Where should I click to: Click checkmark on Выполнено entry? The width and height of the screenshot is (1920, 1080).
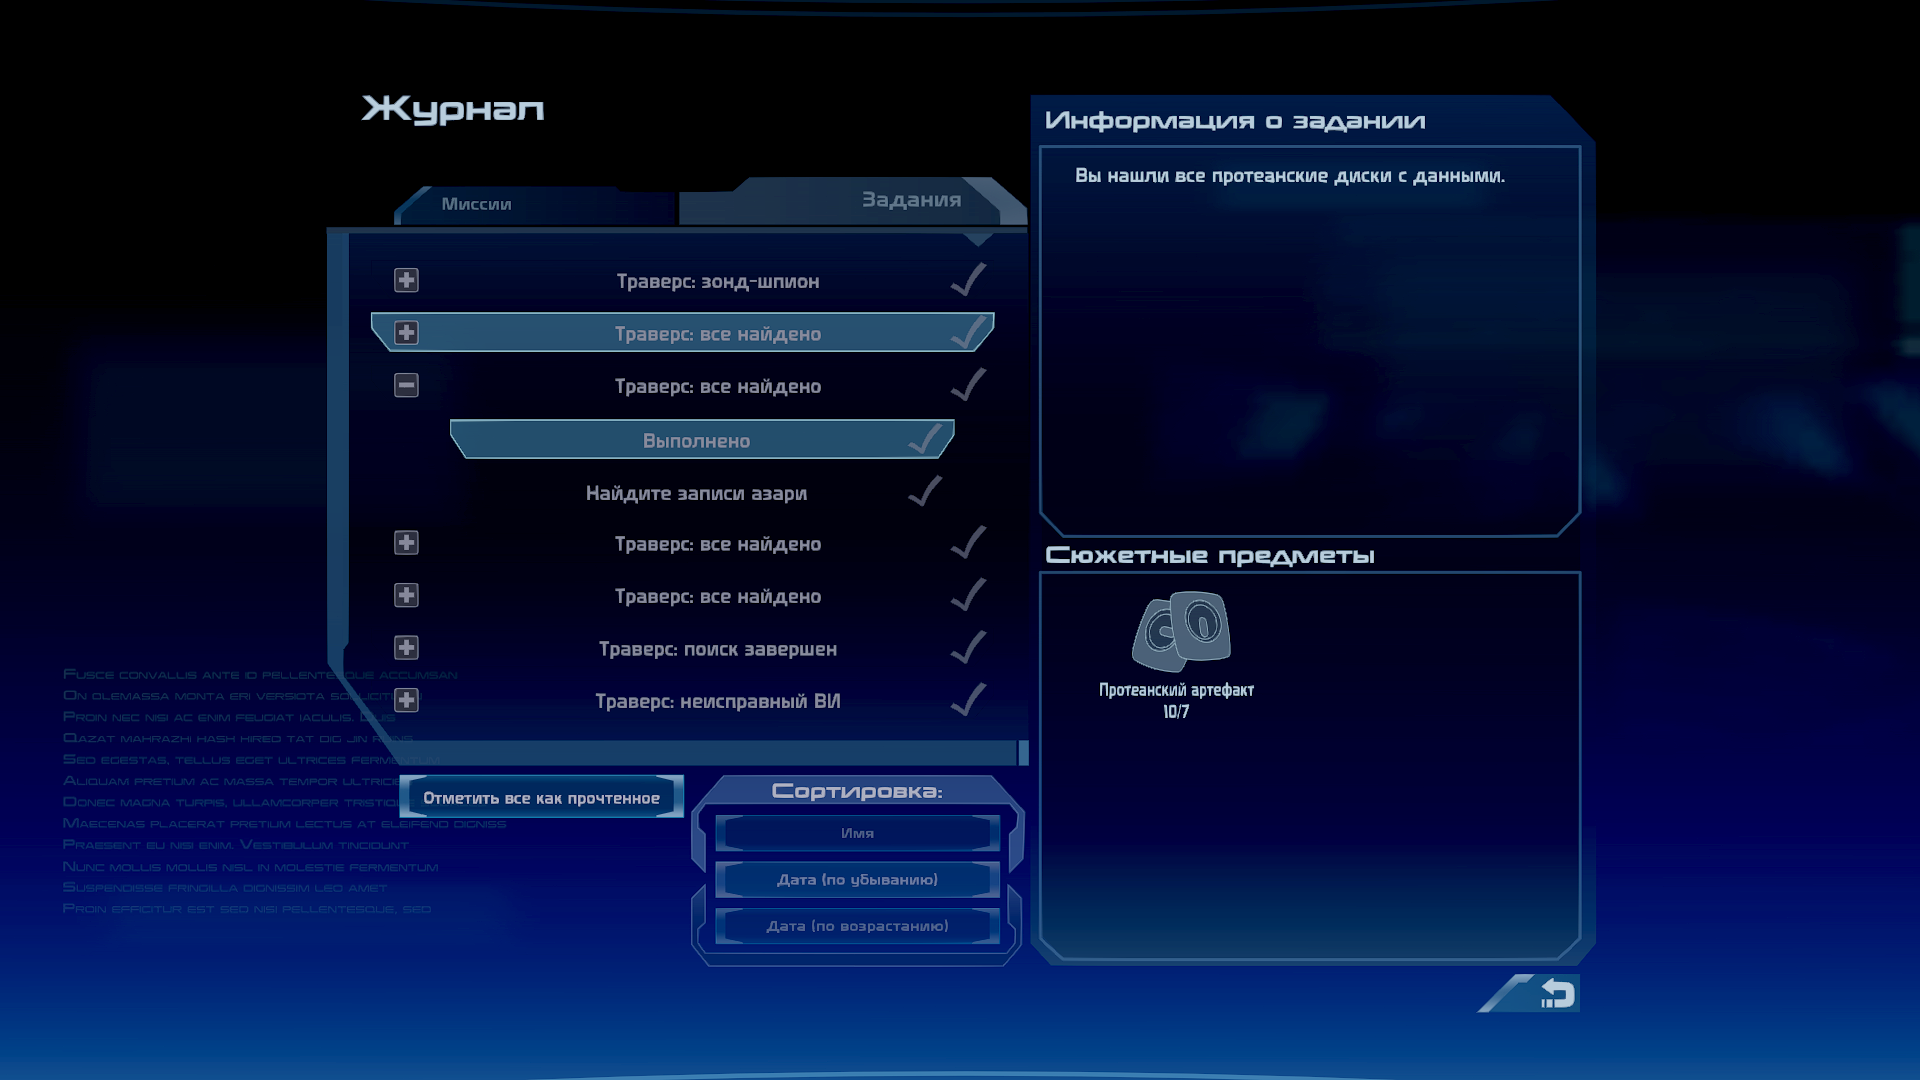click(x=926, y=440)
